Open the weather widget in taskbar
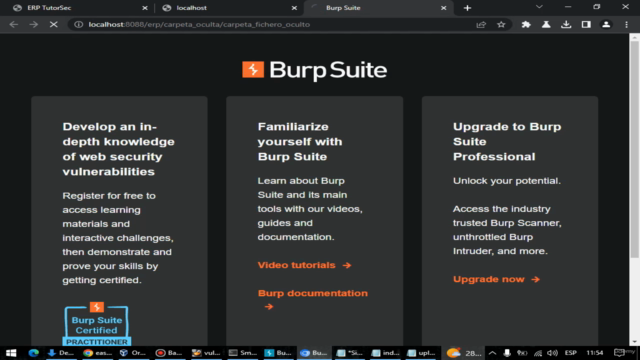Image resolution: width=640 pixels, height=360 pixels. 463,353
